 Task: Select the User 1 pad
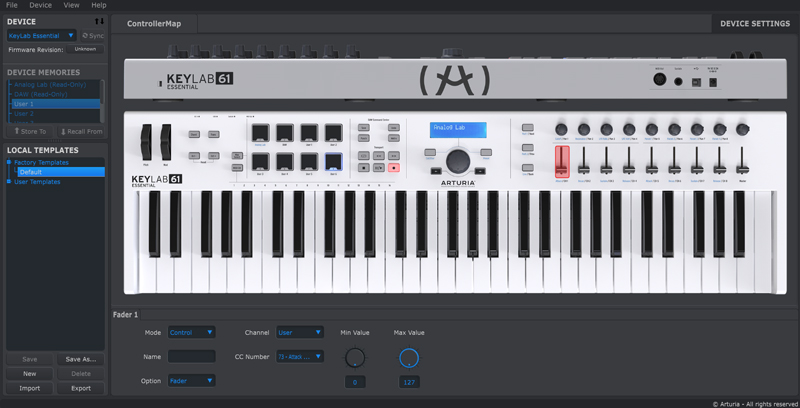[309, 133]
